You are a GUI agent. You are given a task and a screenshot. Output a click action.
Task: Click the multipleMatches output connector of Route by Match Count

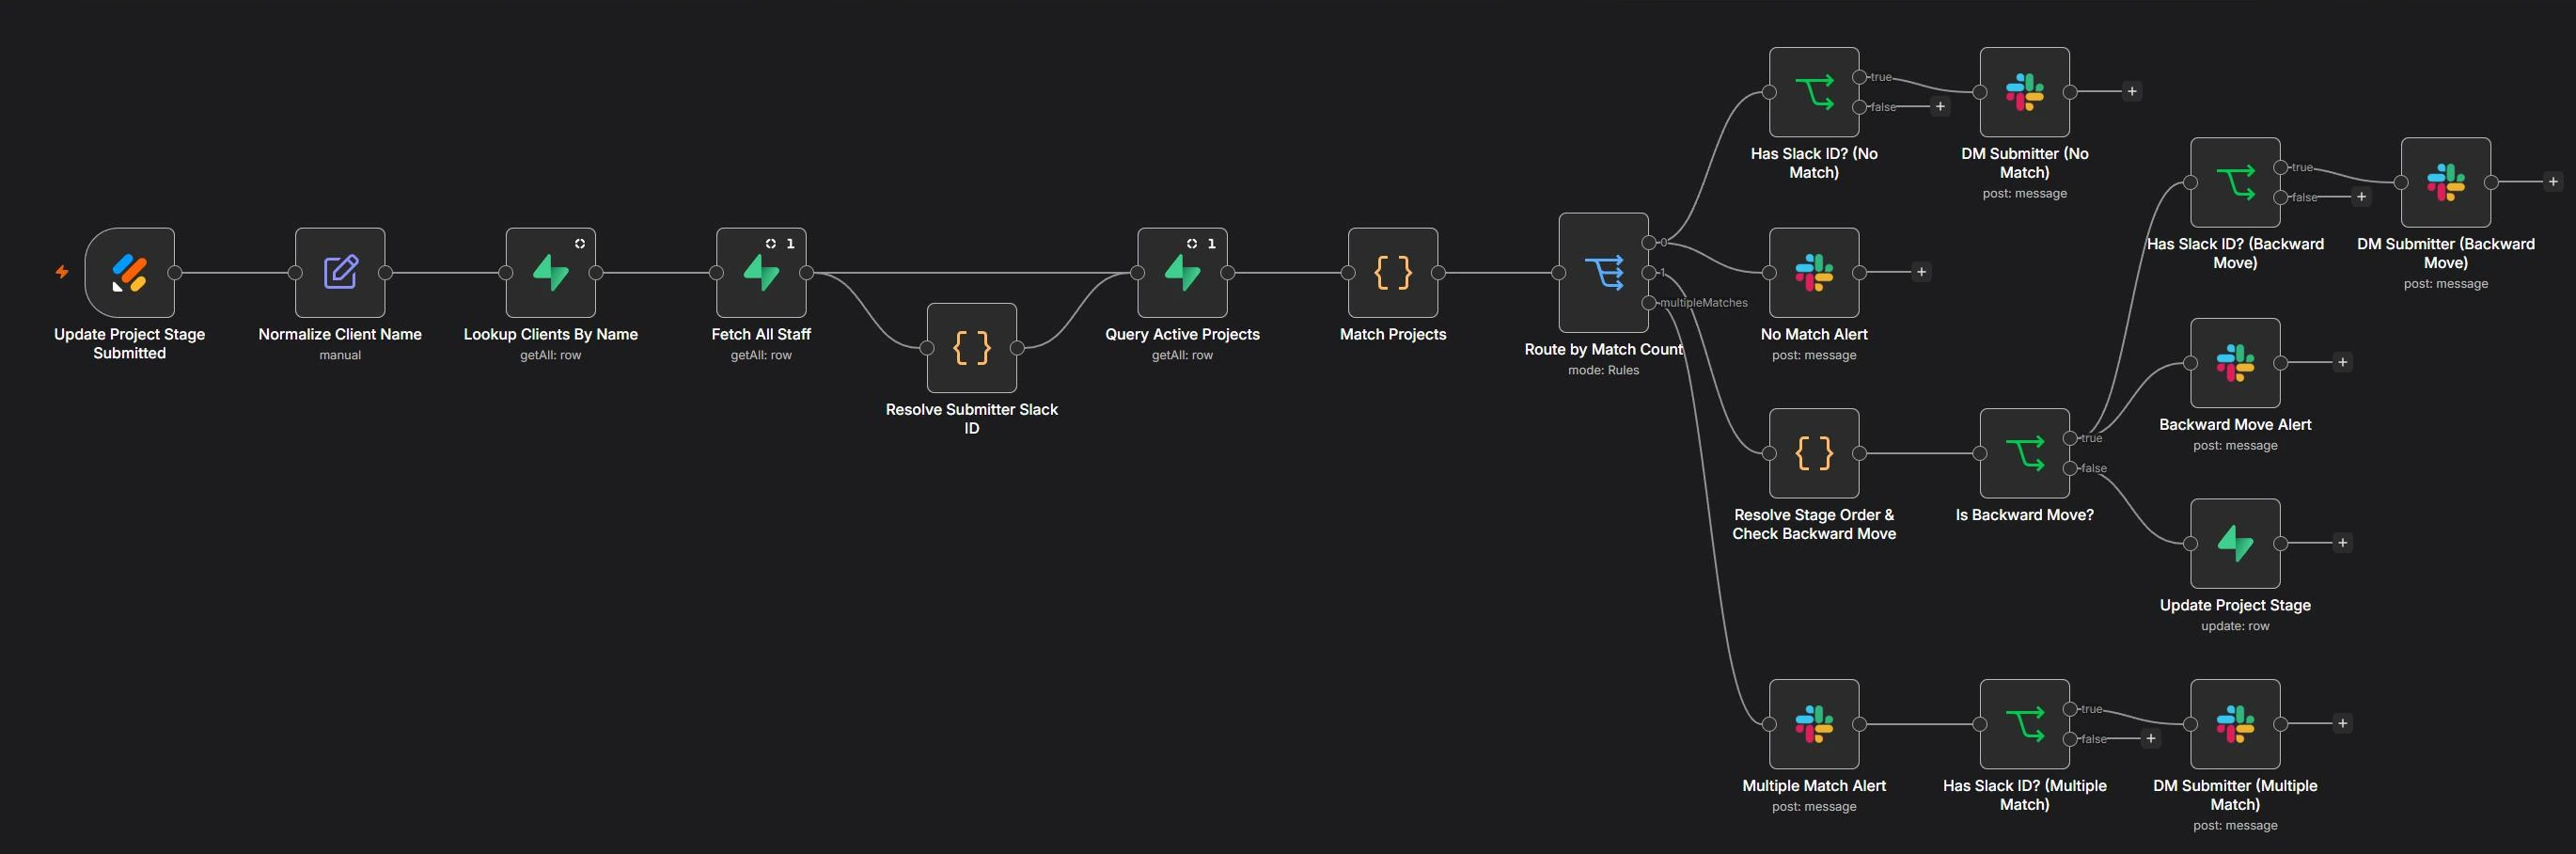[x=1649, y=302]
